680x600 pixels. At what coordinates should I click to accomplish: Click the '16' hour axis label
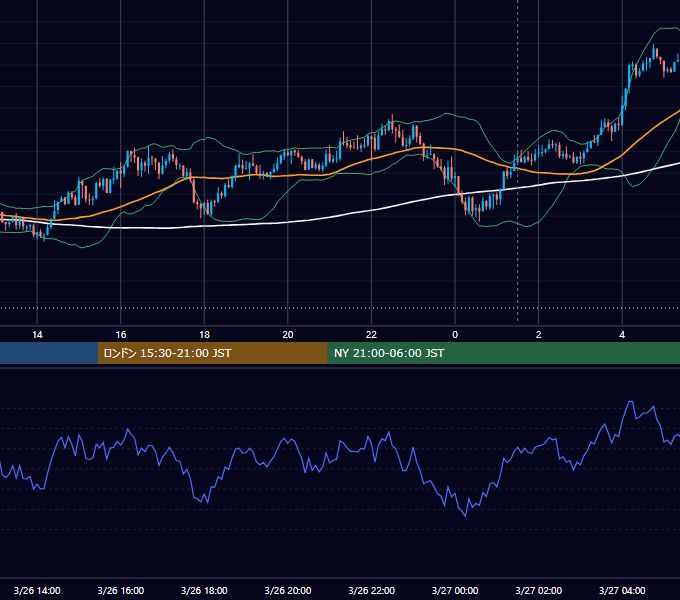pyautogui.click(x=121, y=335)
